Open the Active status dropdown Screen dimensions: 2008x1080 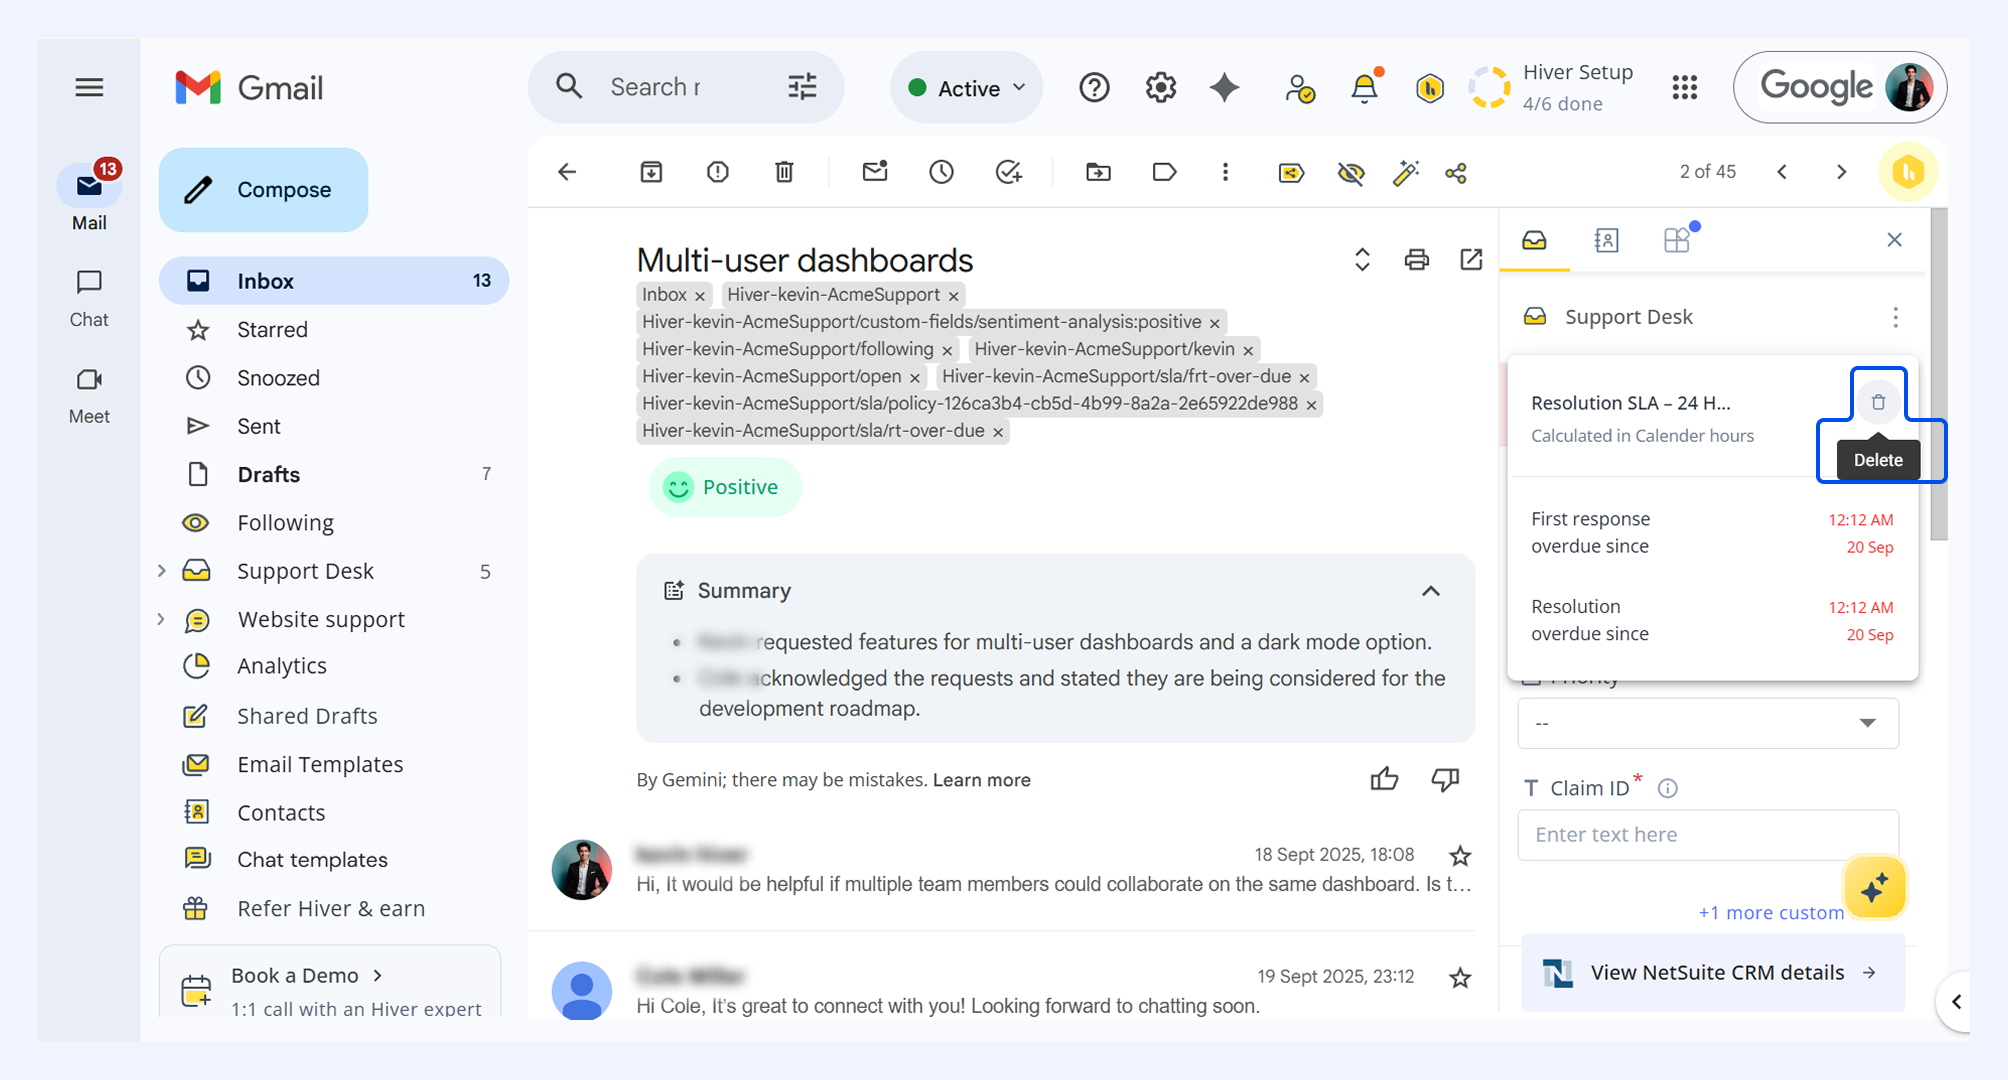[966, 88]
